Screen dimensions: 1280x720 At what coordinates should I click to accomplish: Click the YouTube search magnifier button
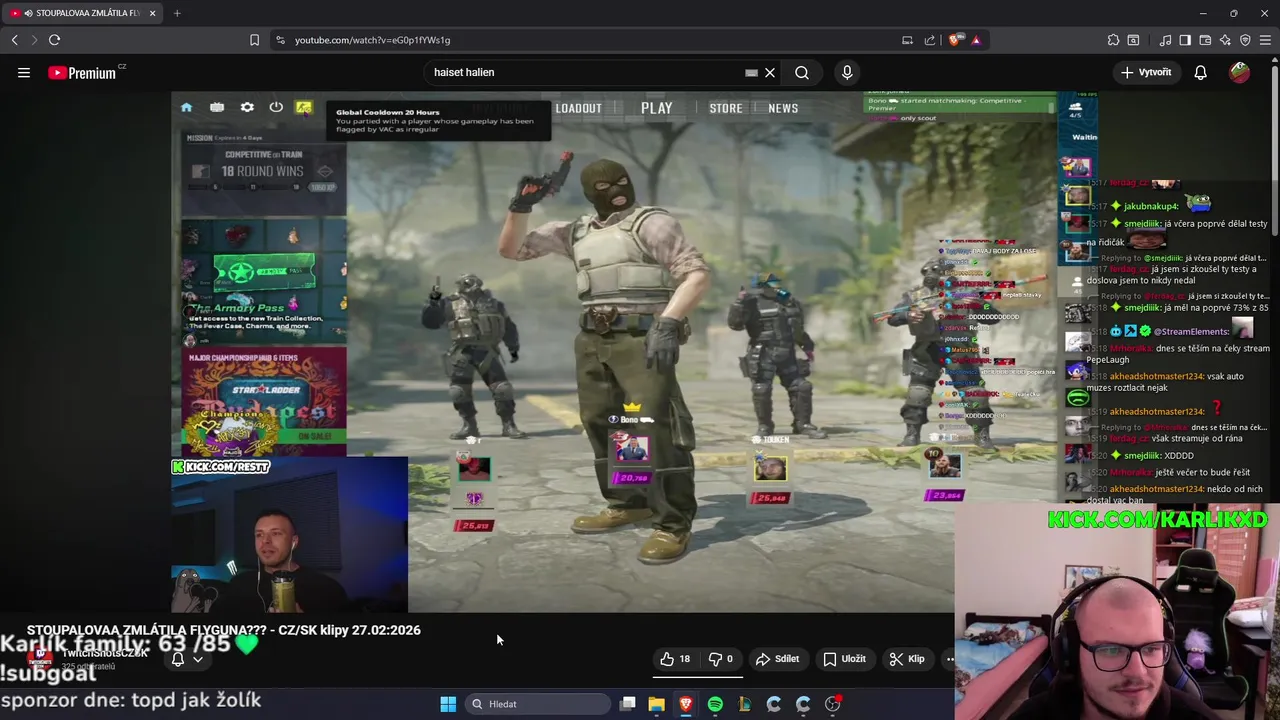tap(802, 72)
